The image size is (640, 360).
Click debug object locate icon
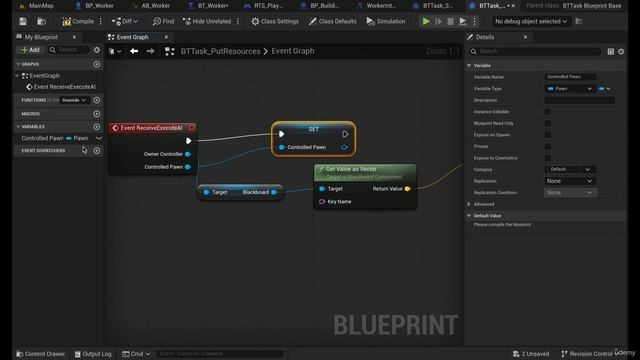pyautogui.click(x=579, y=21)
